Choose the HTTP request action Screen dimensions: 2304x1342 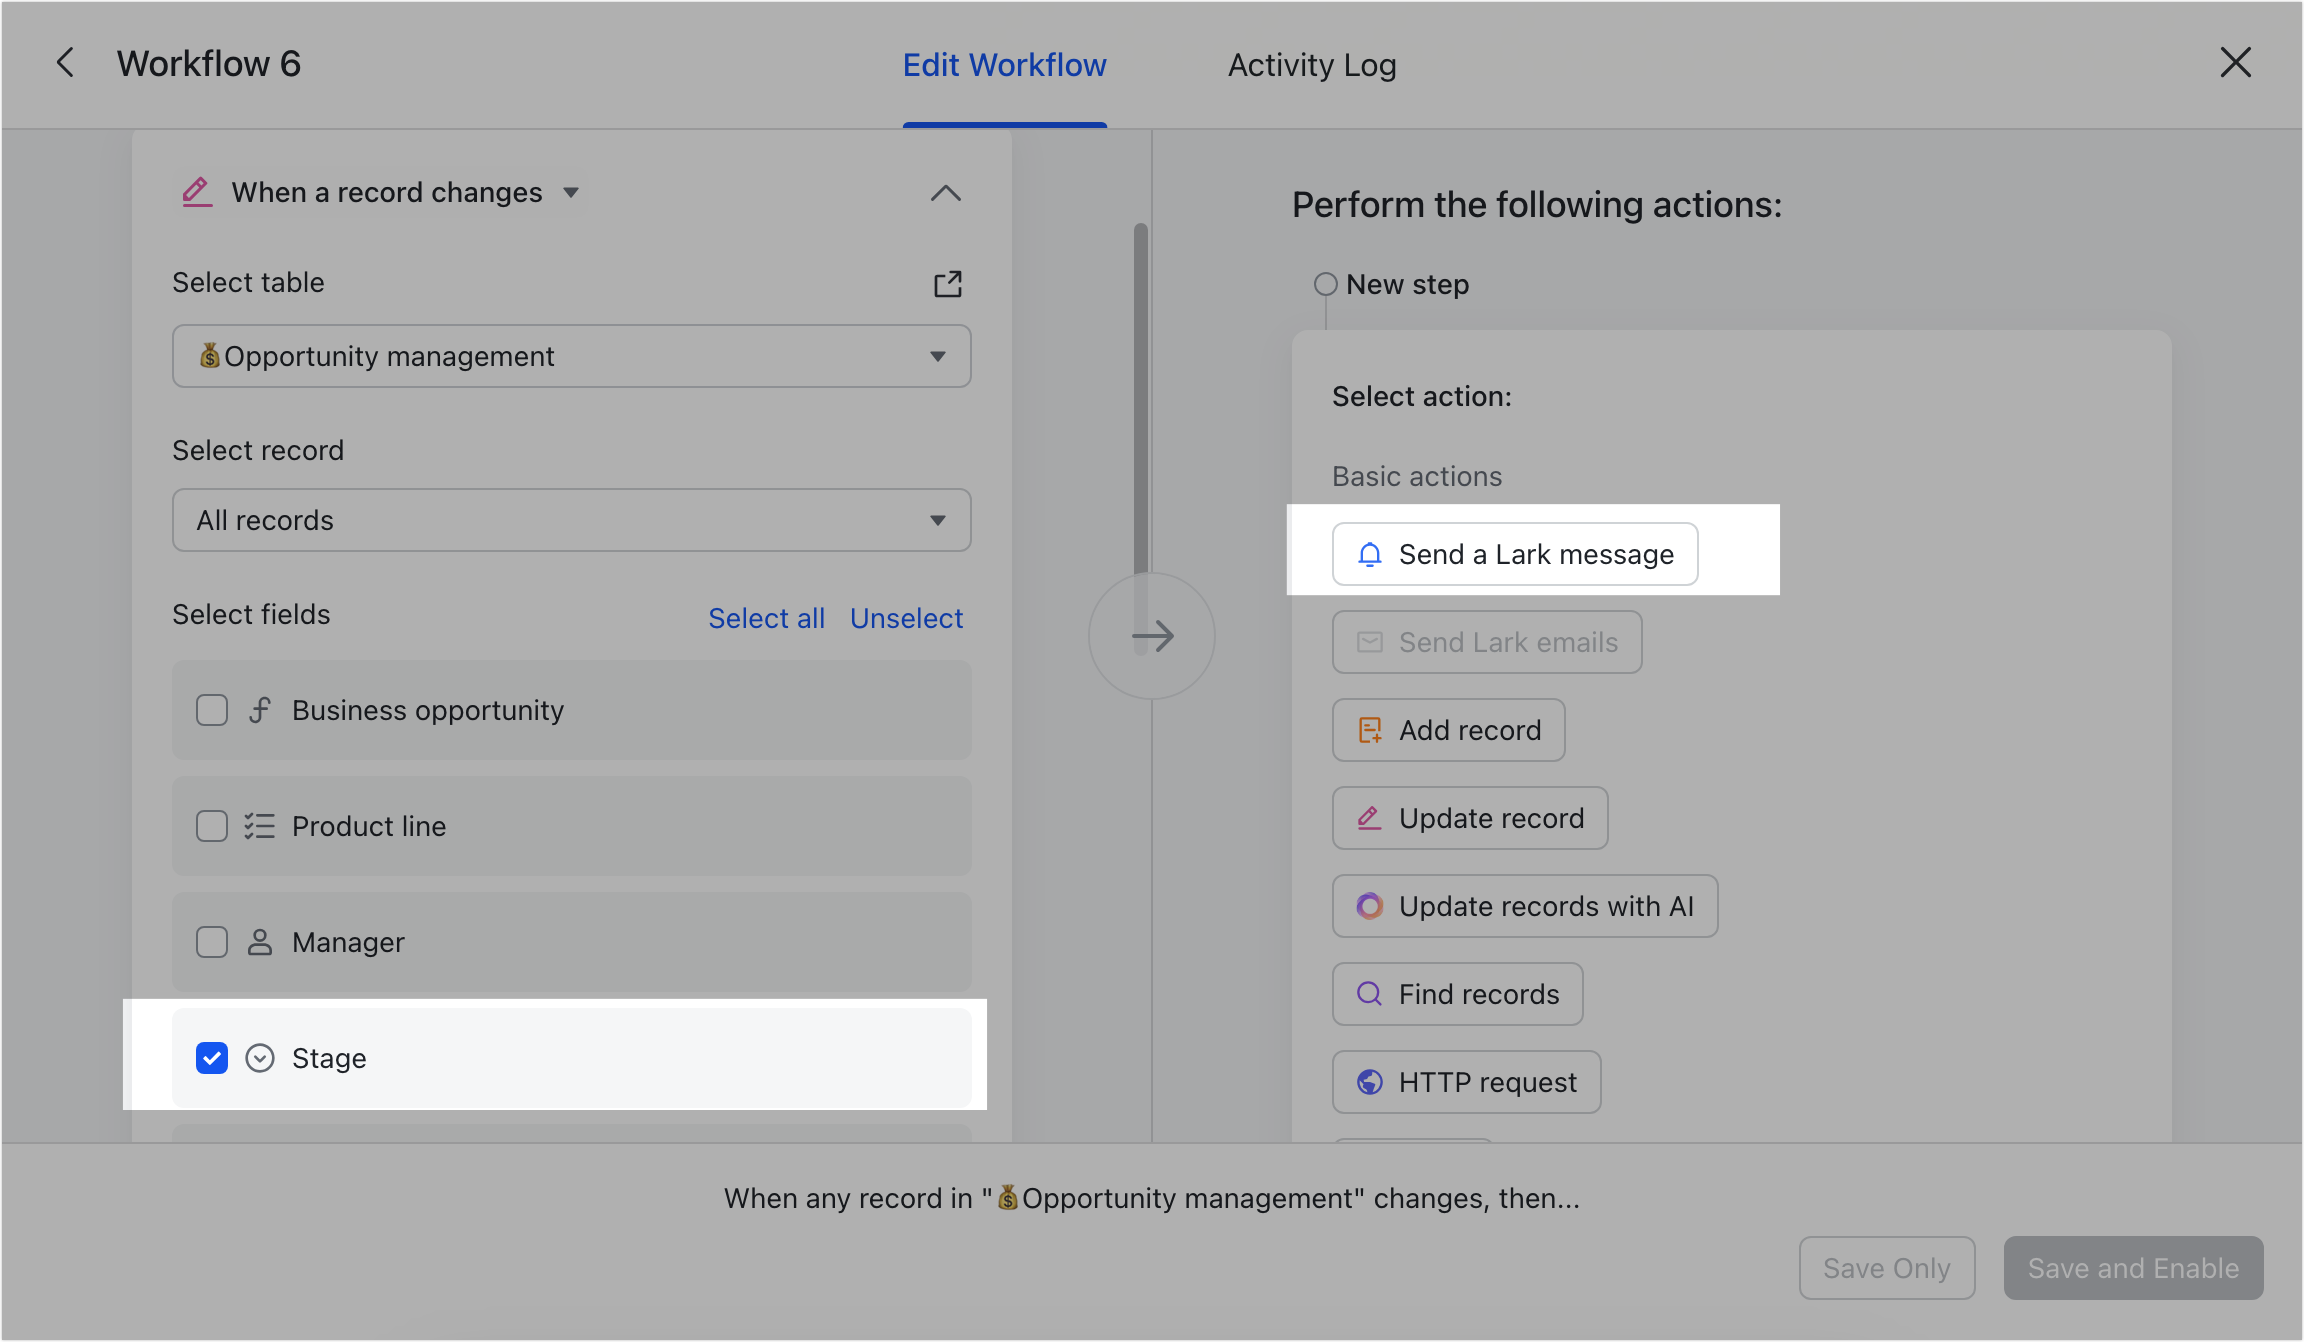pos(1467,1082)
